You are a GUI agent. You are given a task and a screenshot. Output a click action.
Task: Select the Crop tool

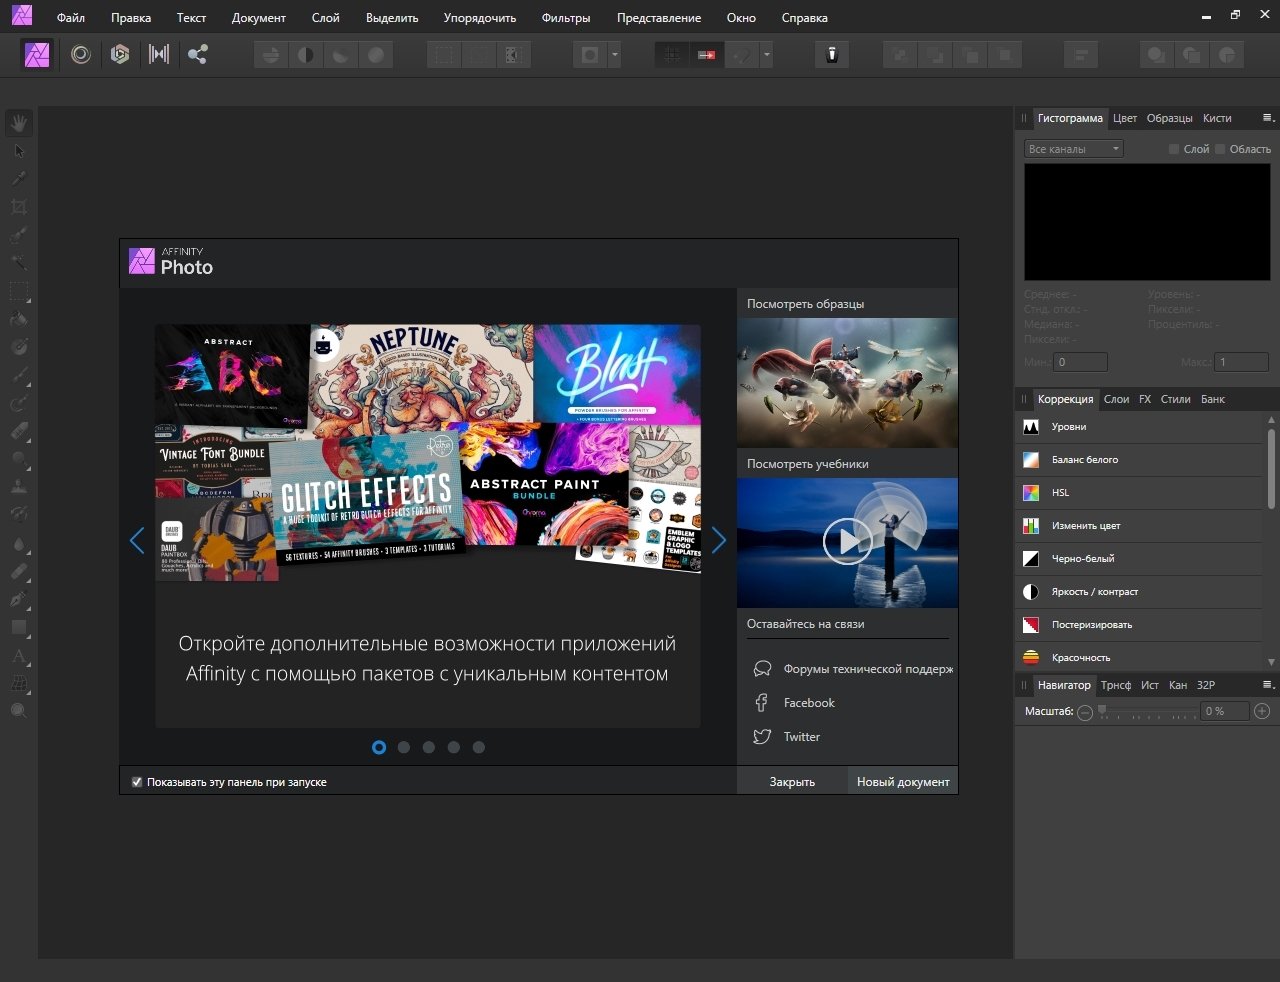click(19, 207)
